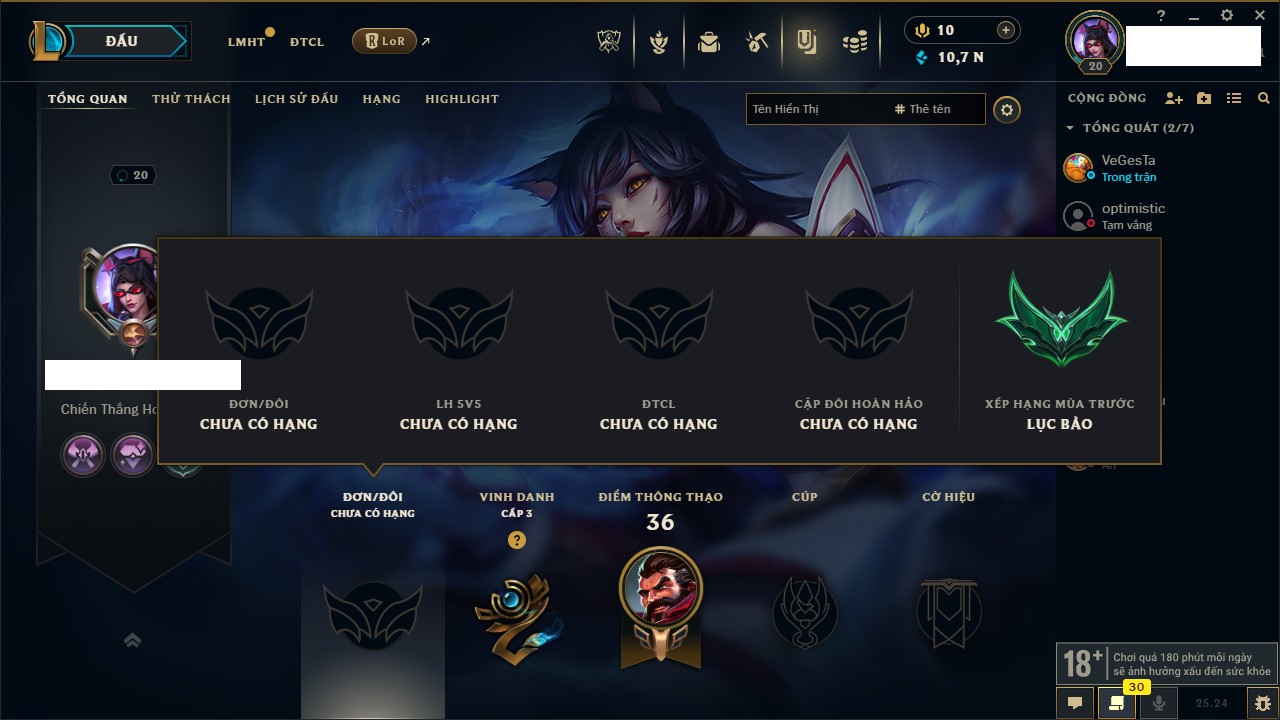Image resolution: width=1280 pixels, height=720 pixels.
Task: Toggle the friends list view icon
Action: (x=1234, y=98)
